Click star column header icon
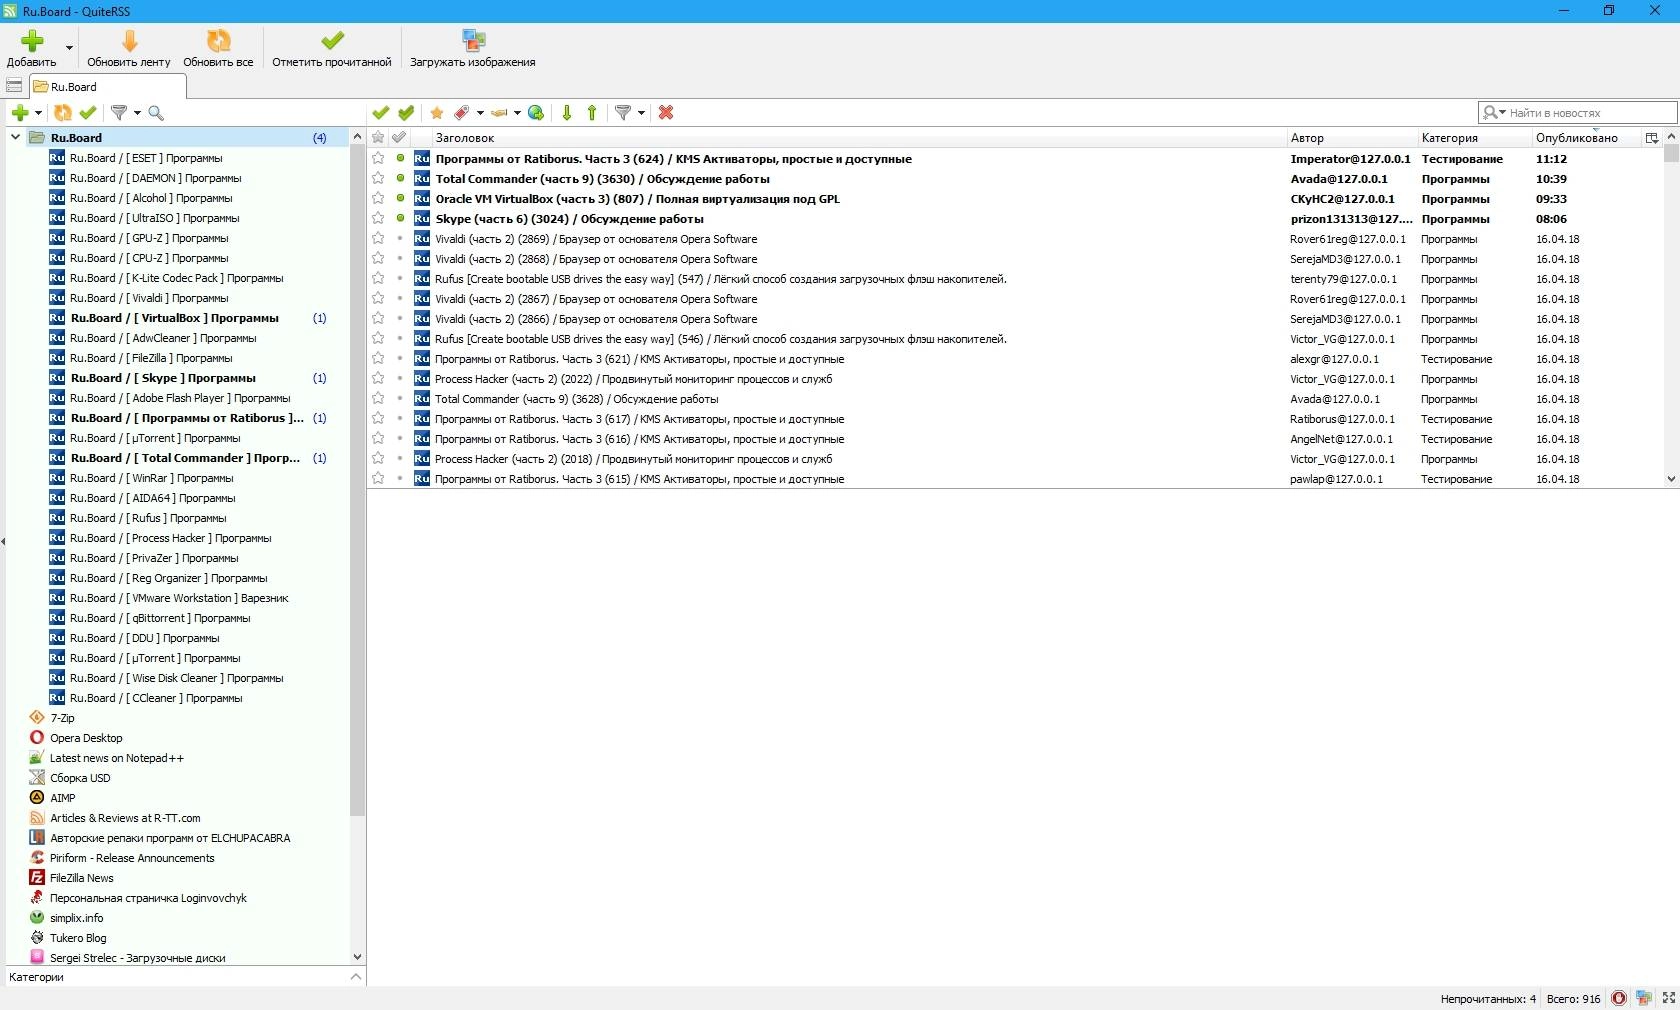The width and height of the screenshot is (1680, 1010). pos(378,138)
